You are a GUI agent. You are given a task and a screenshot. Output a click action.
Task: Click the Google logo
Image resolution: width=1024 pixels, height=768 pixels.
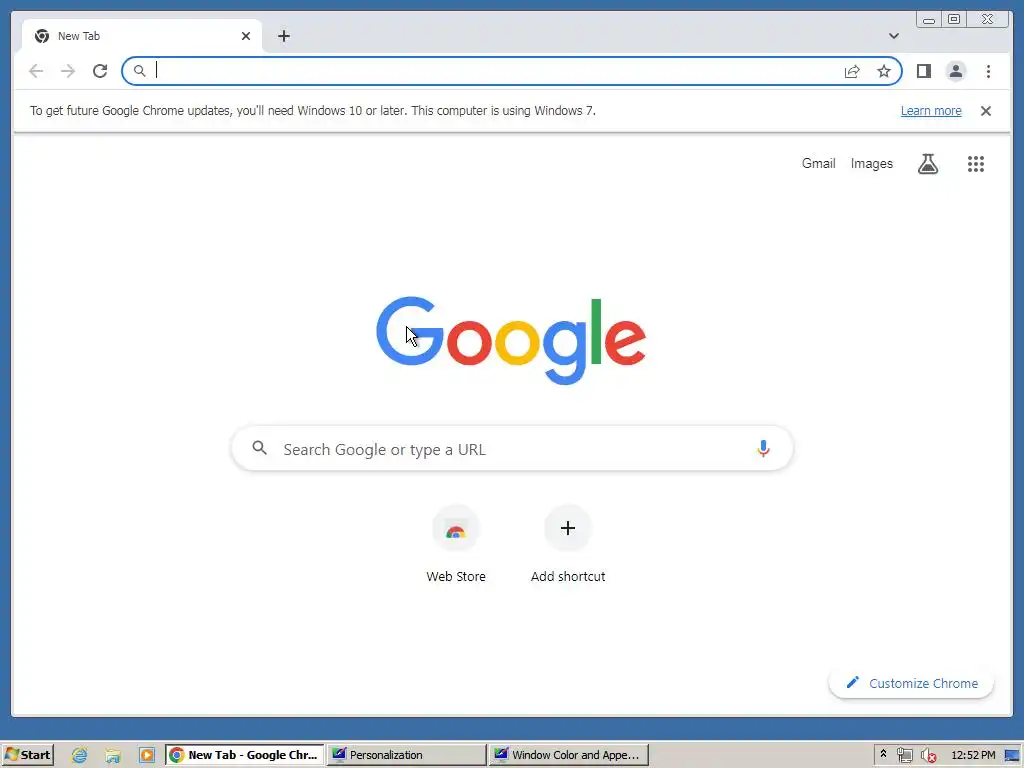[511, 340]
